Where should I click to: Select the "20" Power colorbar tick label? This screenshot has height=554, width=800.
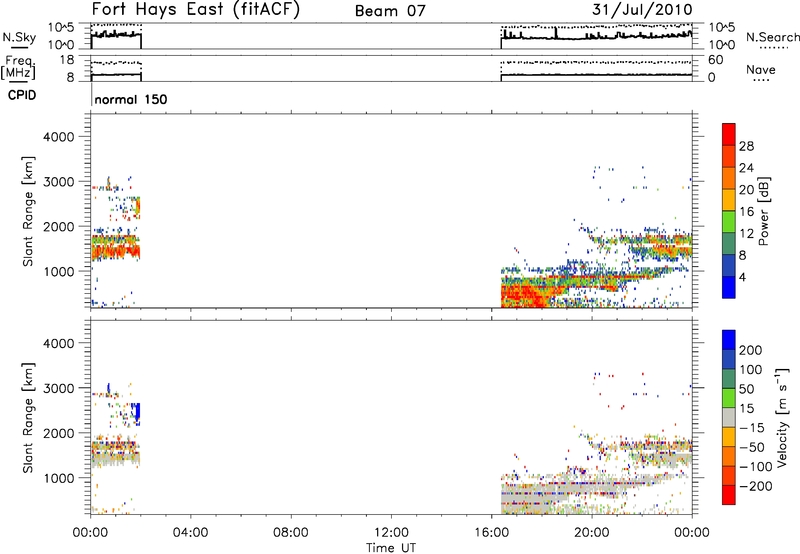pos(746,190)
